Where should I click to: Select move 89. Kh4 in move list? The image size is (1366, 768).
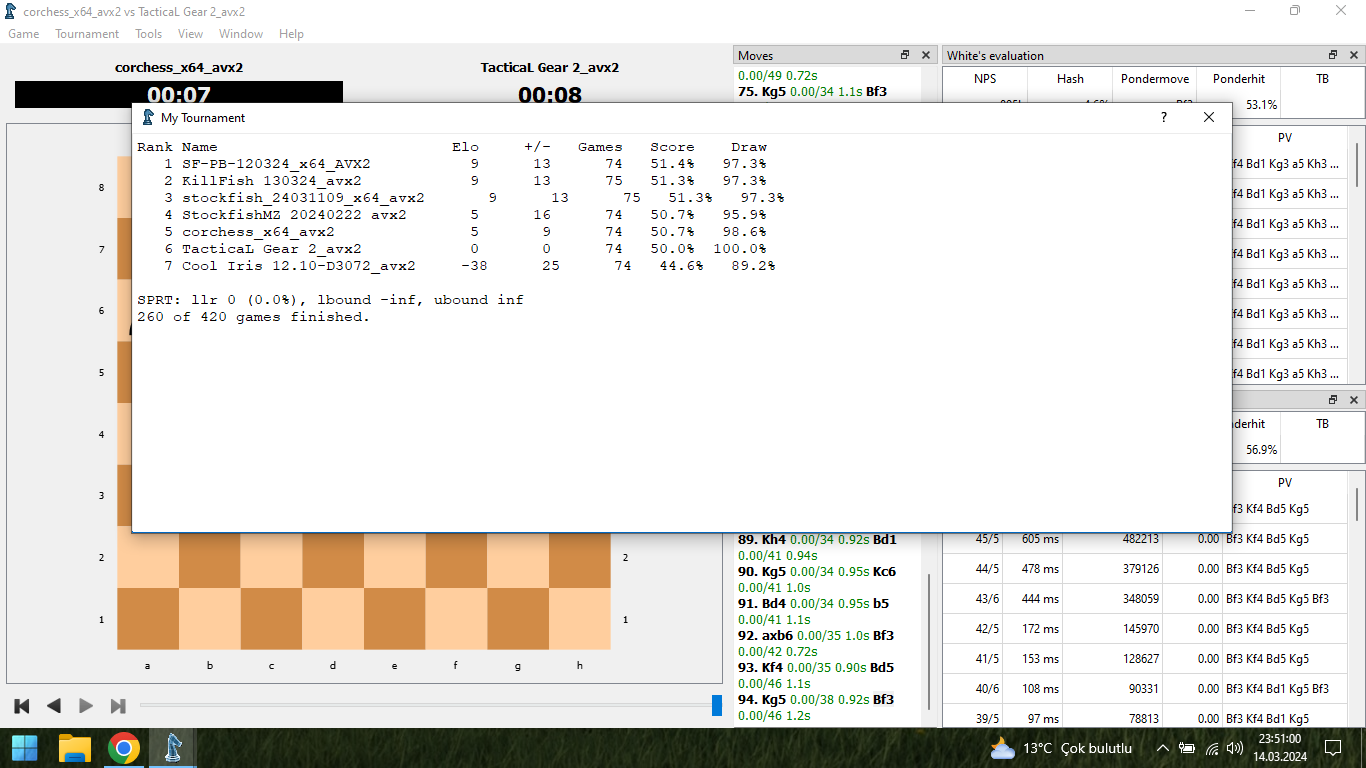tap(762, 539)
